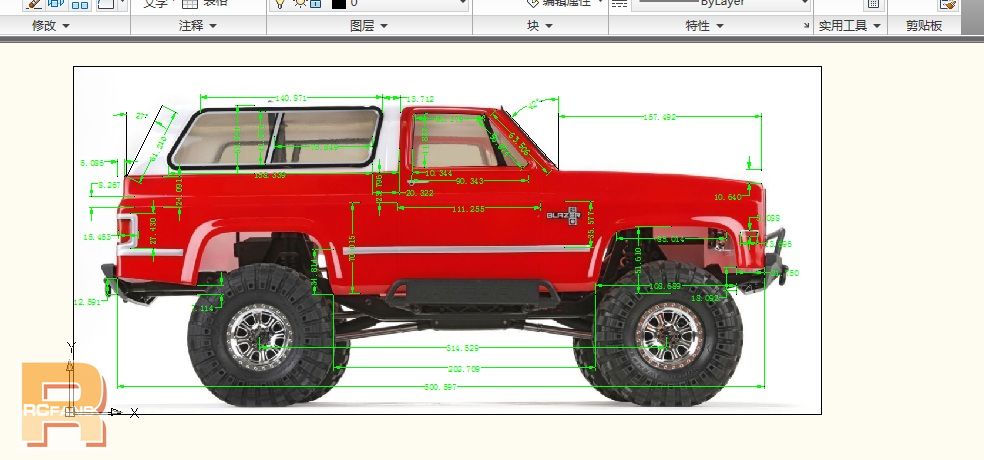Open the quick calculator icon
Viewport: 984px width, 460px height.
pos(873,4)
